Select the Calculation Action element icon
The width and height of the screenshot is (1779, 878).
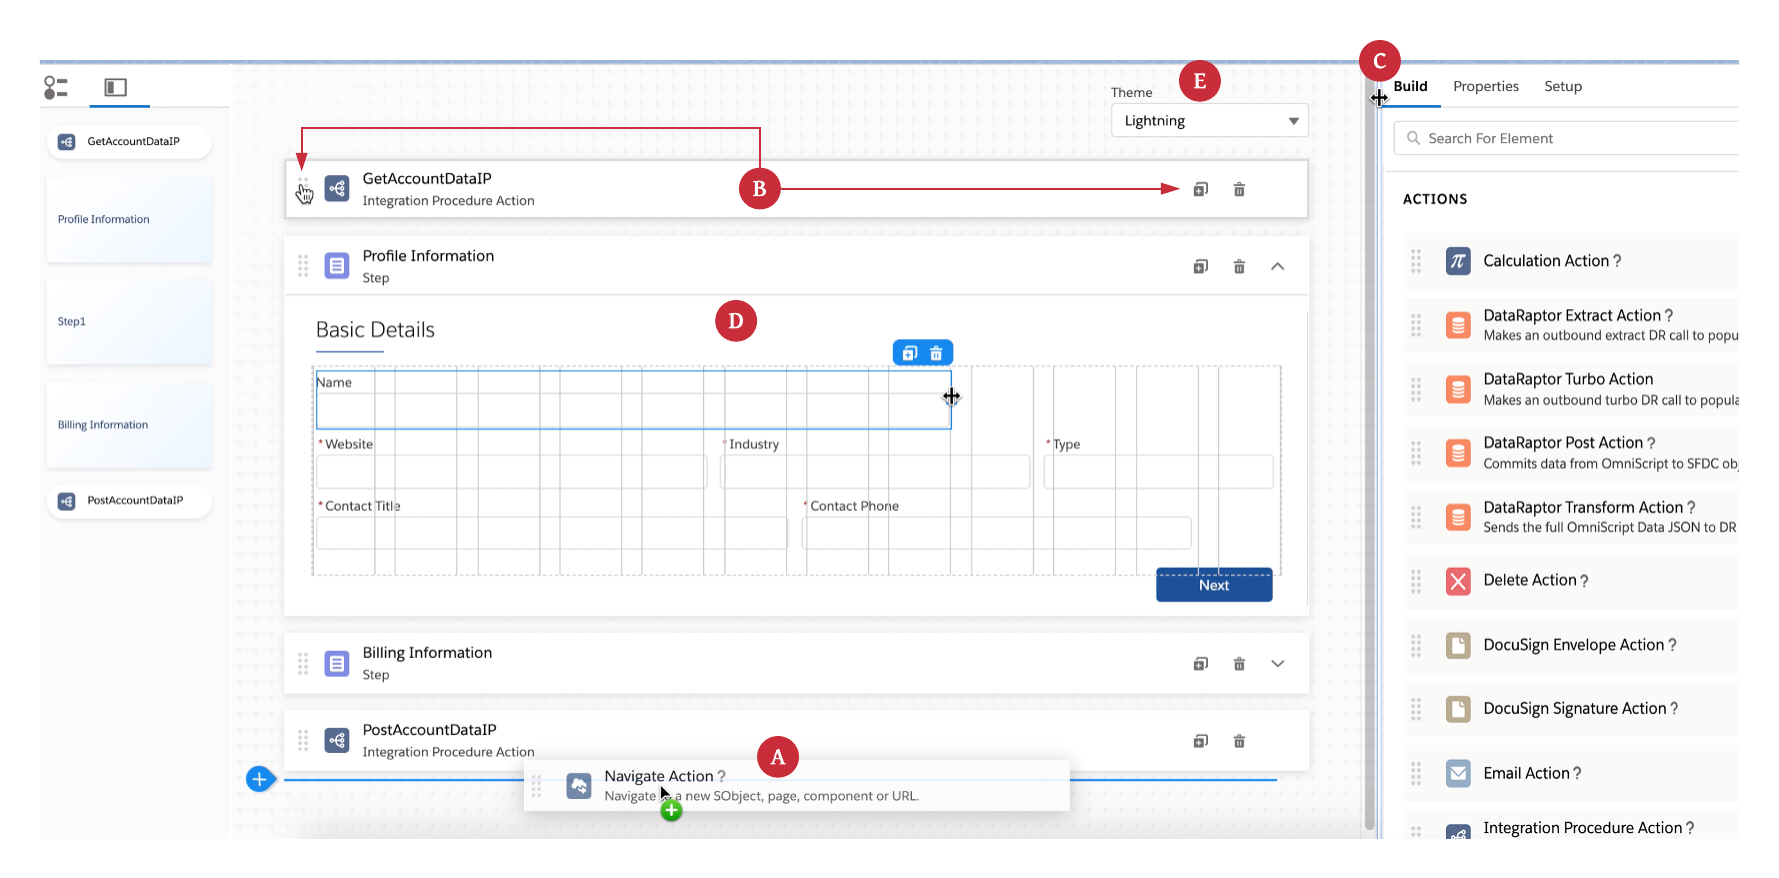pos(1458,261)
